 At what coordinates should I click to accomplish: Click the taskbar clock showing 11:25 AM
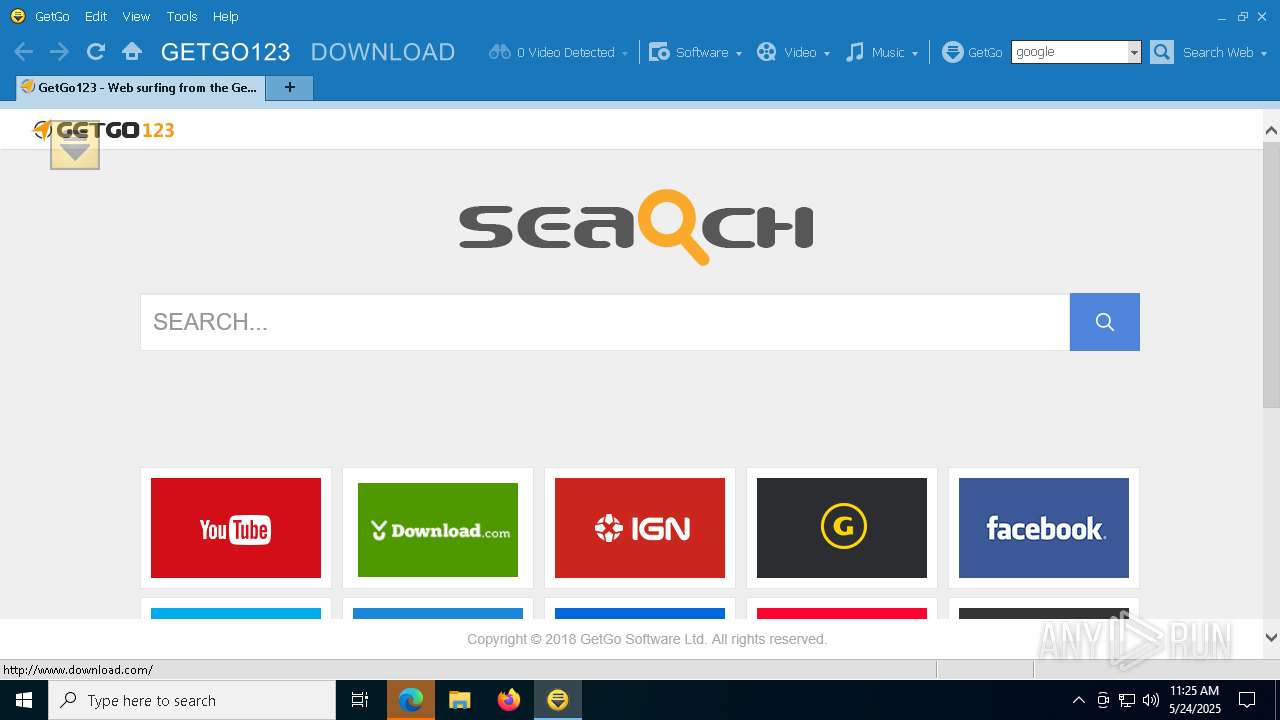(1195, 700)
